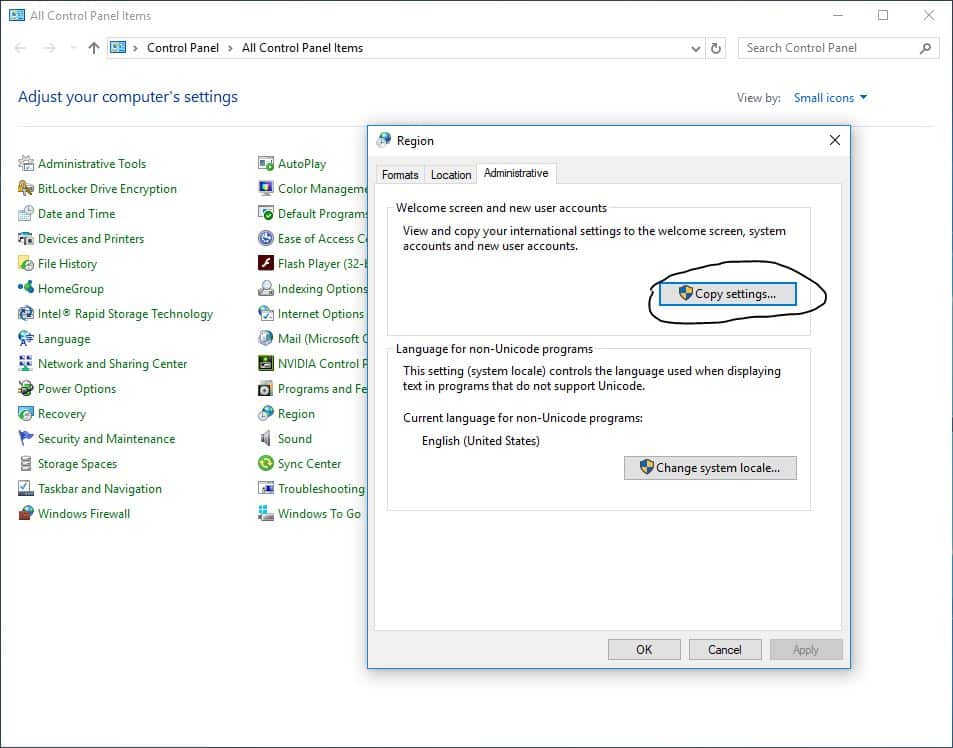Refresh the Control Panel view
The height and width of the screenshot is (748, 953).
click(x=716, y=49)
